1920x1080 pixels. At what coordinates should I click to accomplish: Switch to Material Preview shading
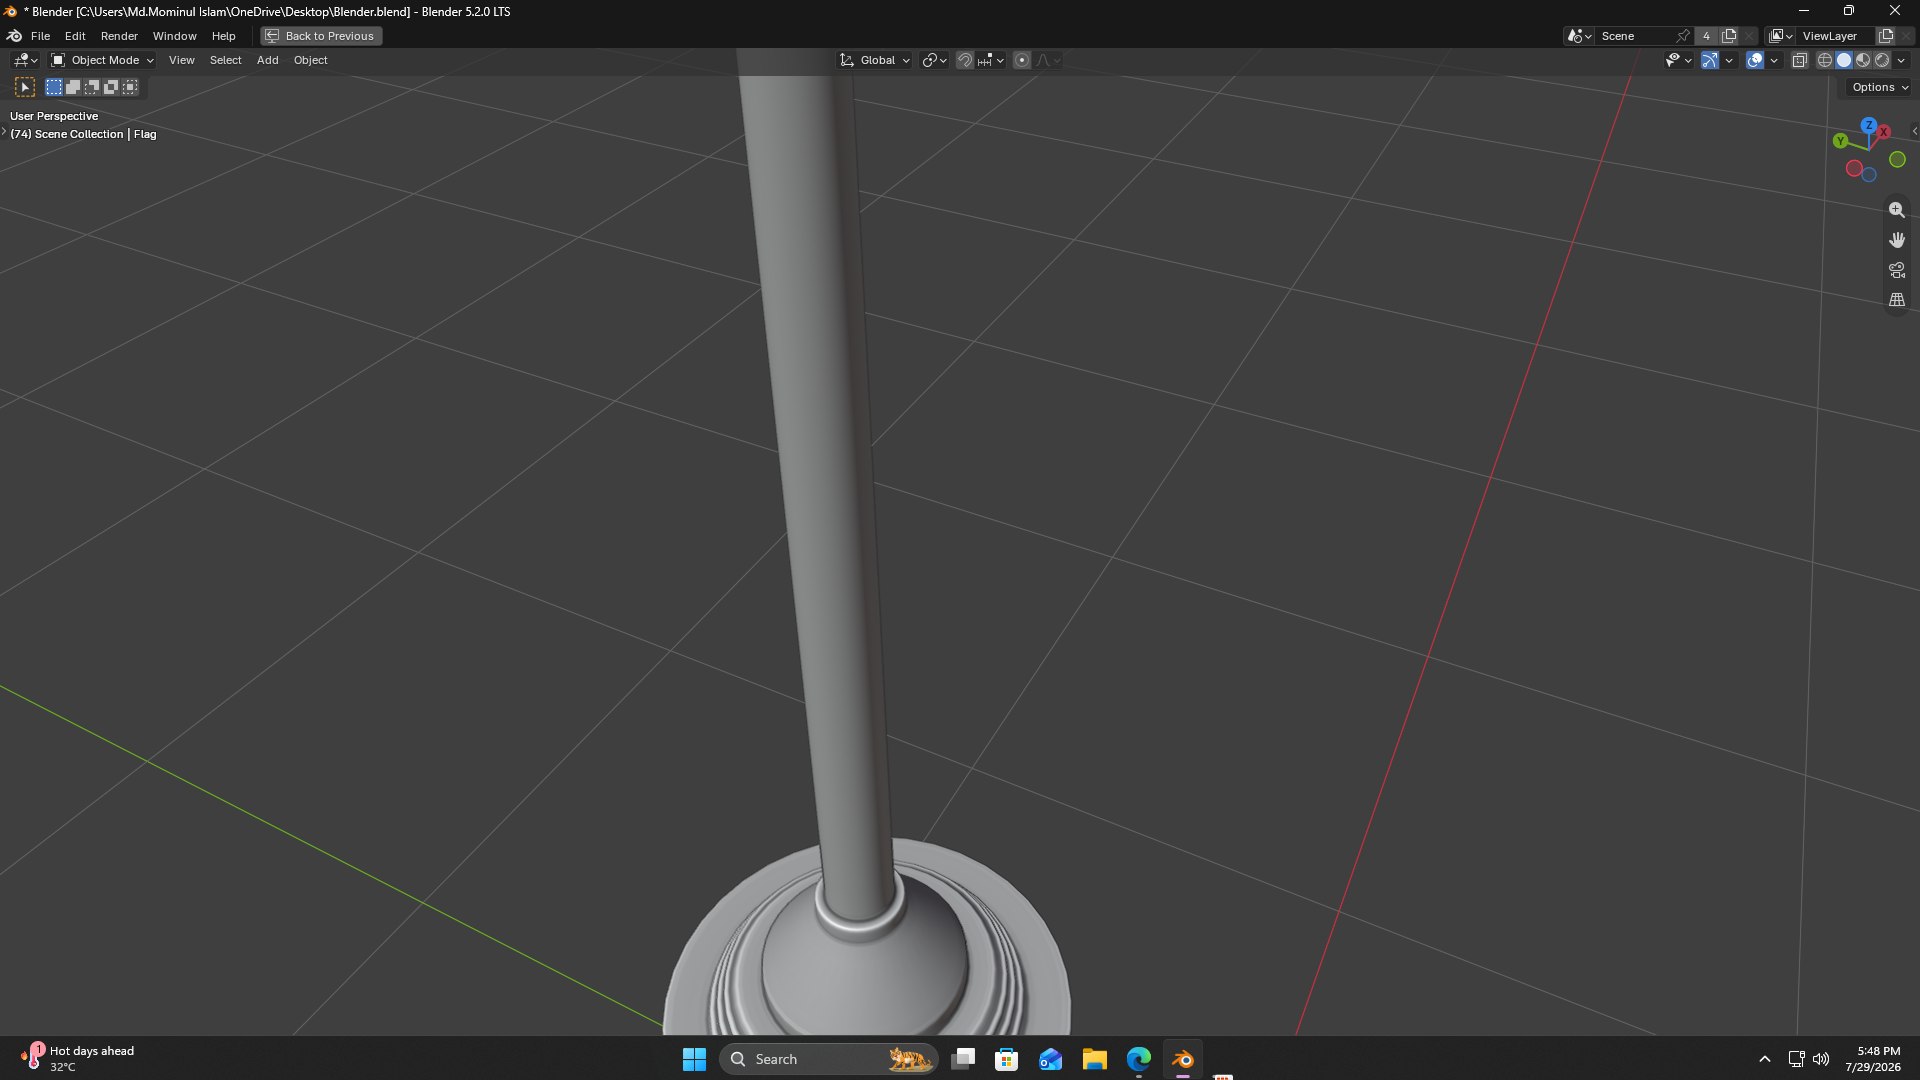point(1863,60)
